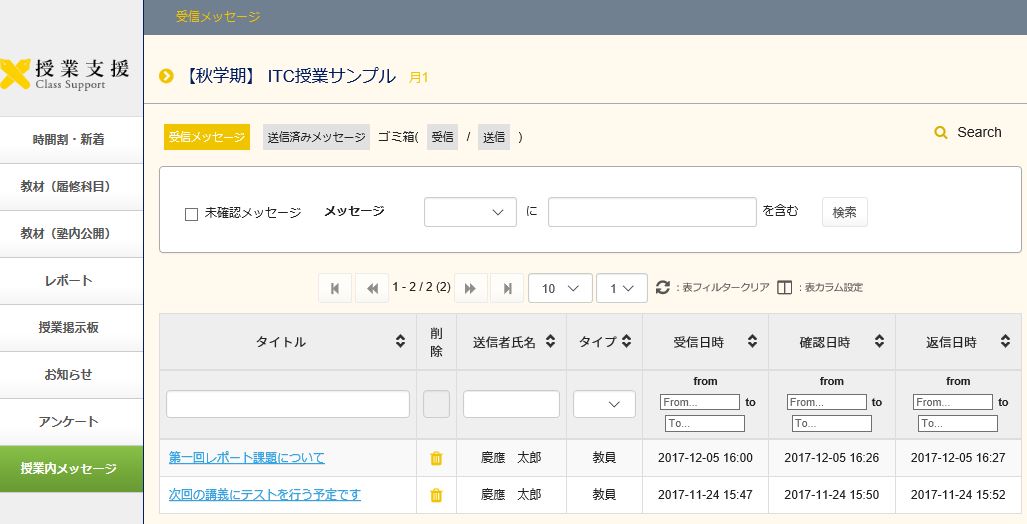Go to previous page of results
This screenshot has height=524, width=1027.
(x=372, y=288)
